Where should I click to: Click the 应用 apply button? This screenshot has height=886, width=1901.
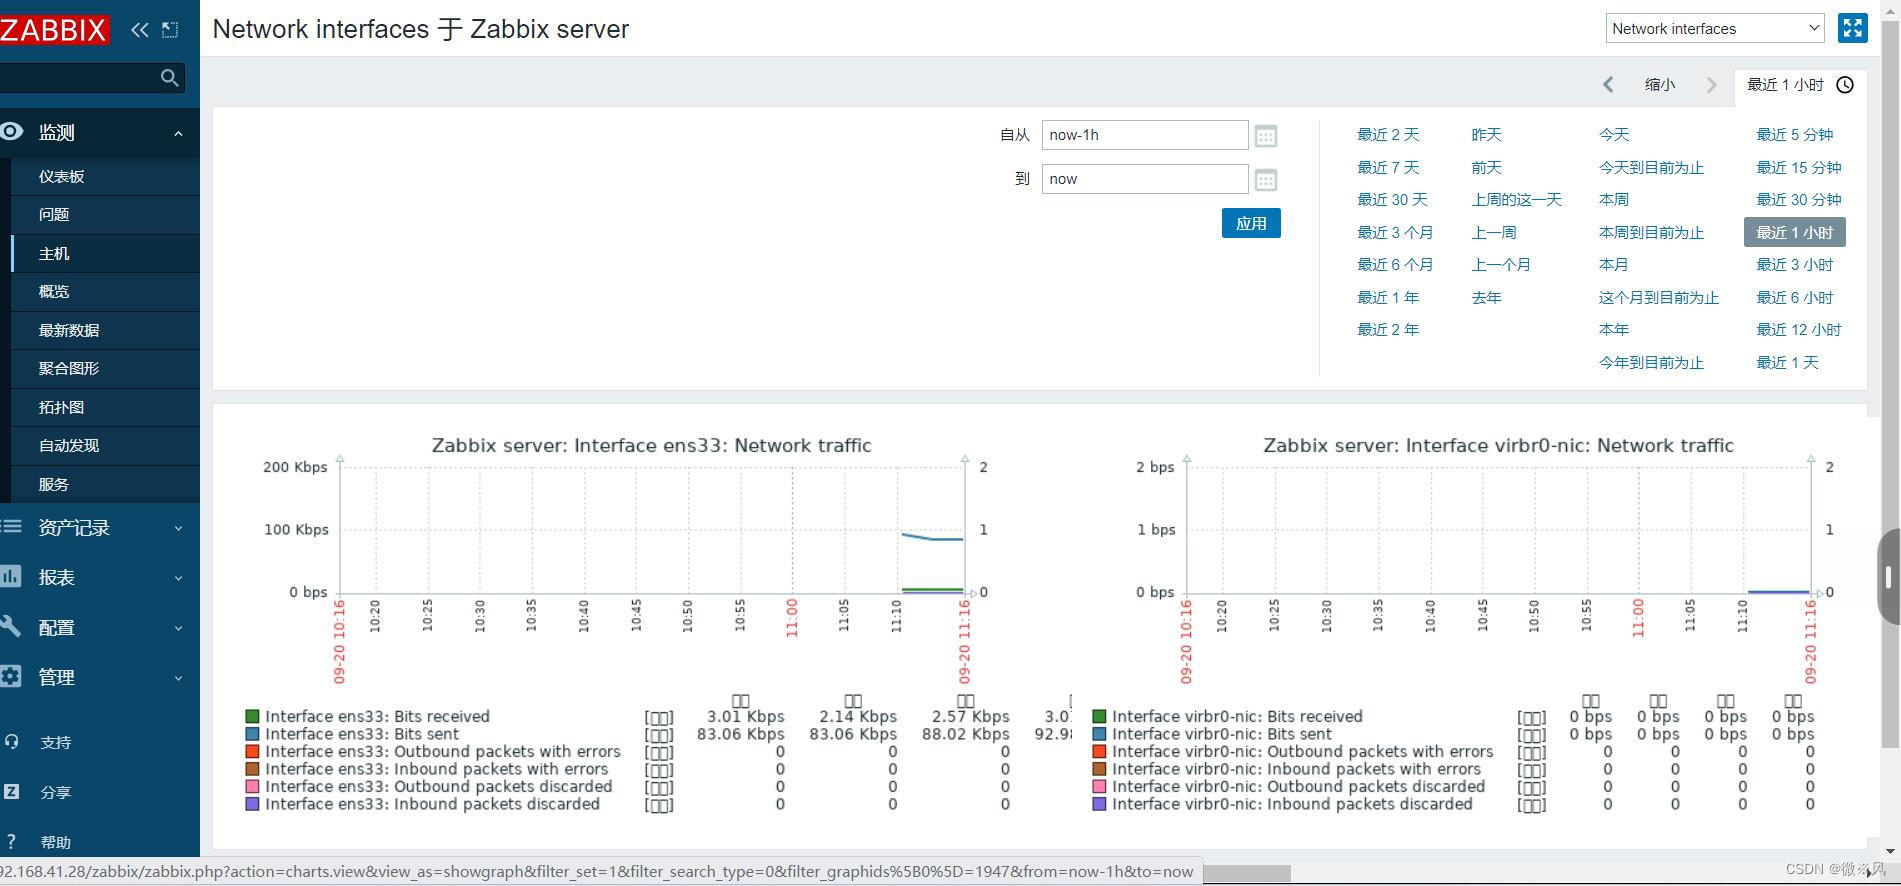coord(1251,223)
